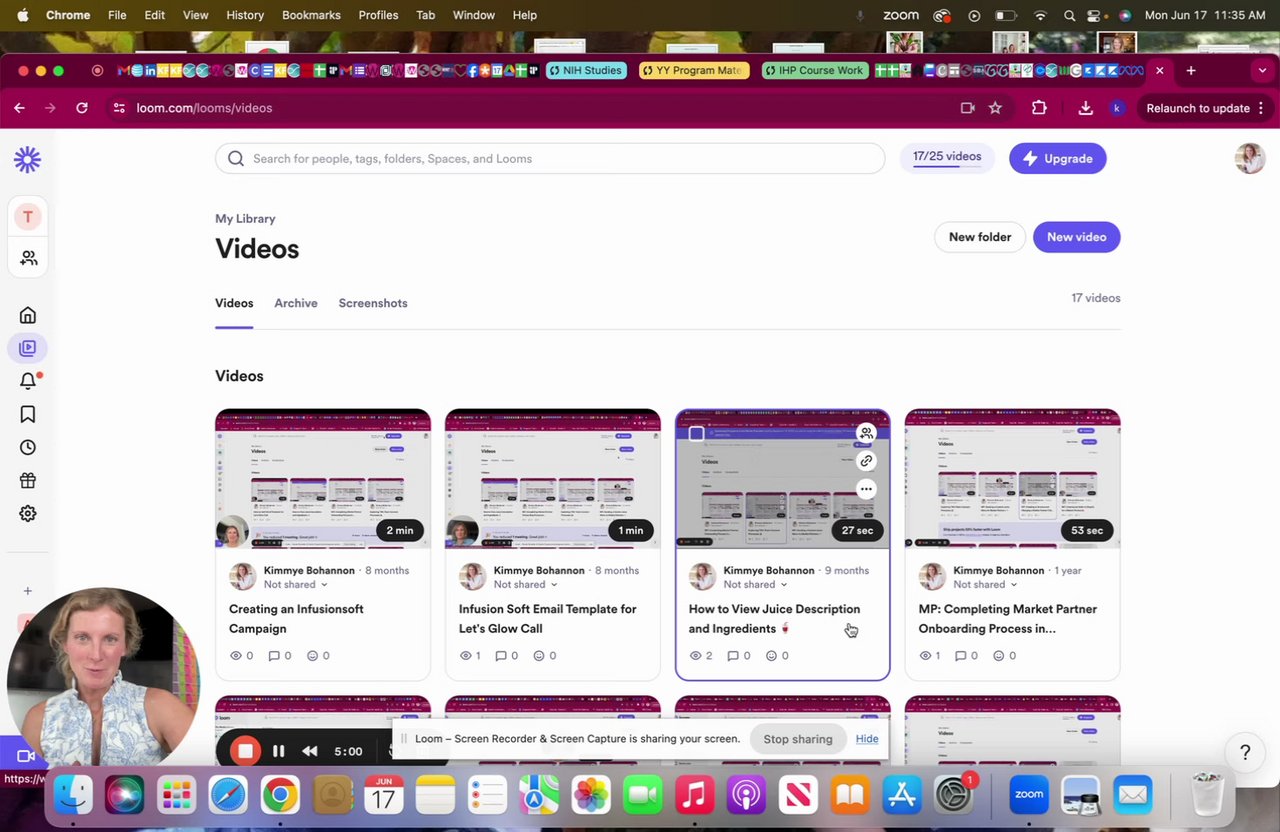Viewport: 1280px width, 832px height.
Task: Expand Not shared on MP Onboarding card
Action: (x=986, y=585)
